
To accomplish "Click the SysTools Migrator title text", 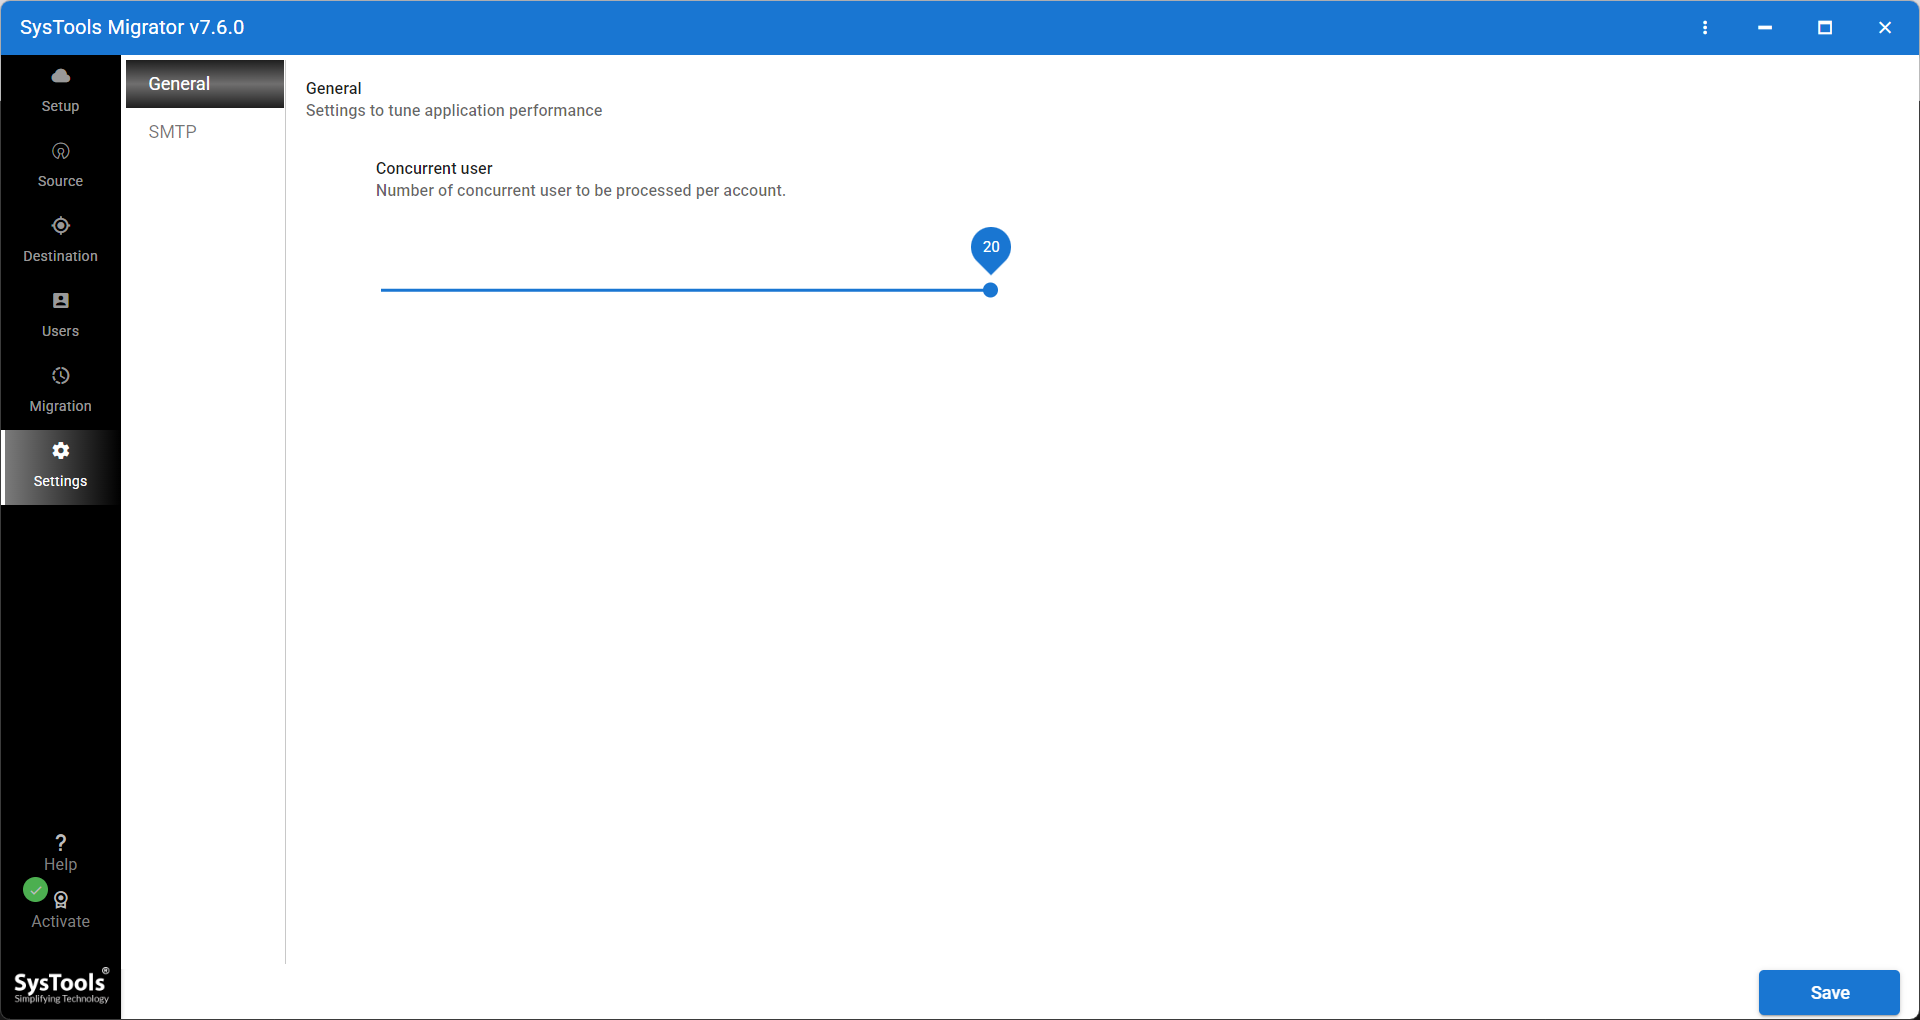I will (131, 27).
